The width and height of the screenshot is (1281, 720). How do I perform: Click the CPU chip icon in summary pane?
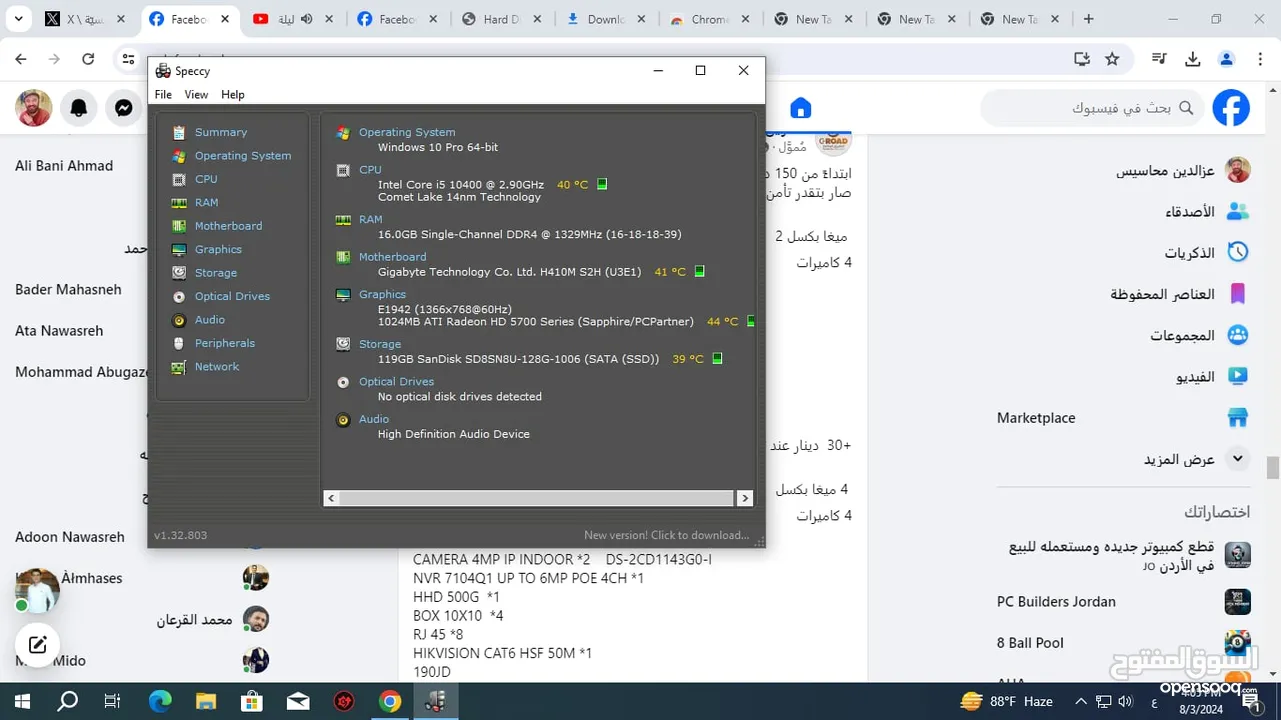343,171
